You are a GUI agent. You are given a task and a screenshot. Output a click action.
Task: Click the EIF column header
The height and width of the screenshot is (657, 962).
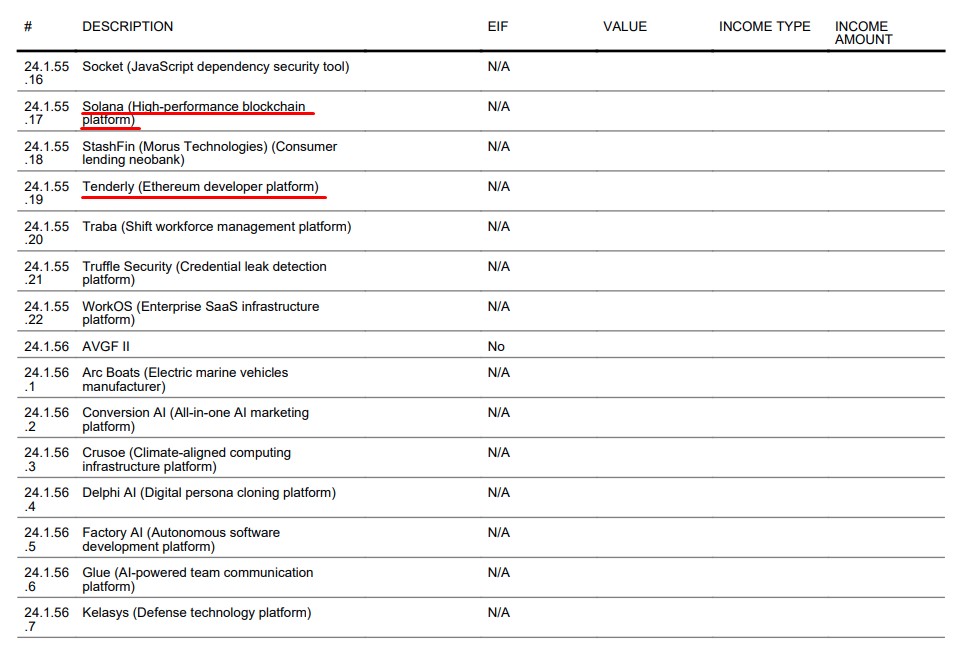[x=498, y=26]
